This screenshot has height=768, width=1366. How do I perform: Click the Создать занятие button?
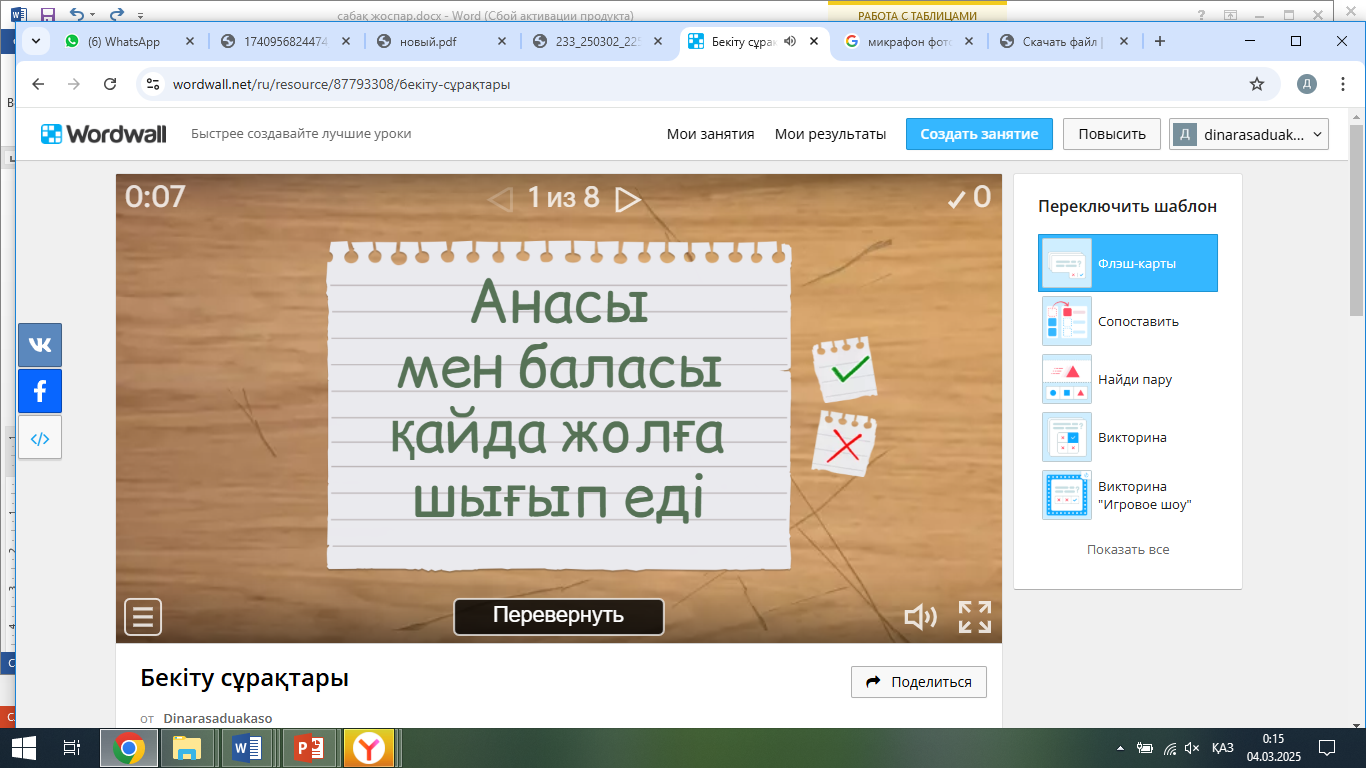click(x=979, y=134)
